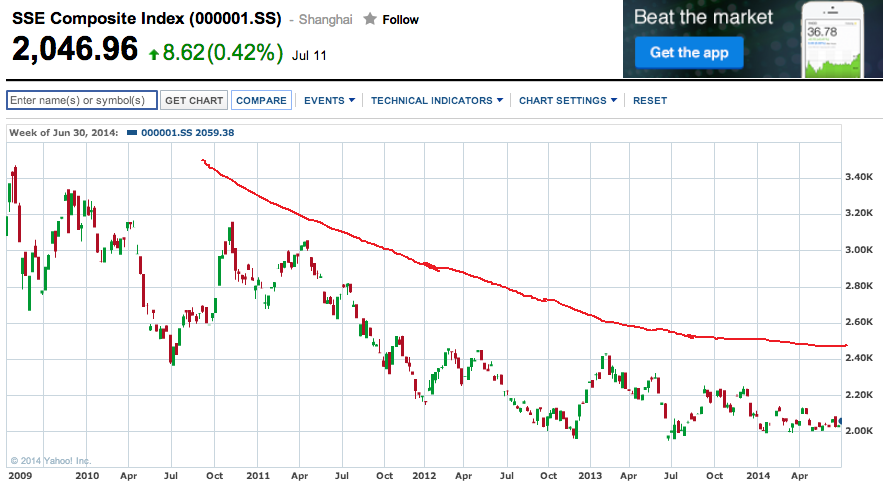Viewport: 883px width, 483px height.
Task: Click the Get the app button
Action: [689, 53]
